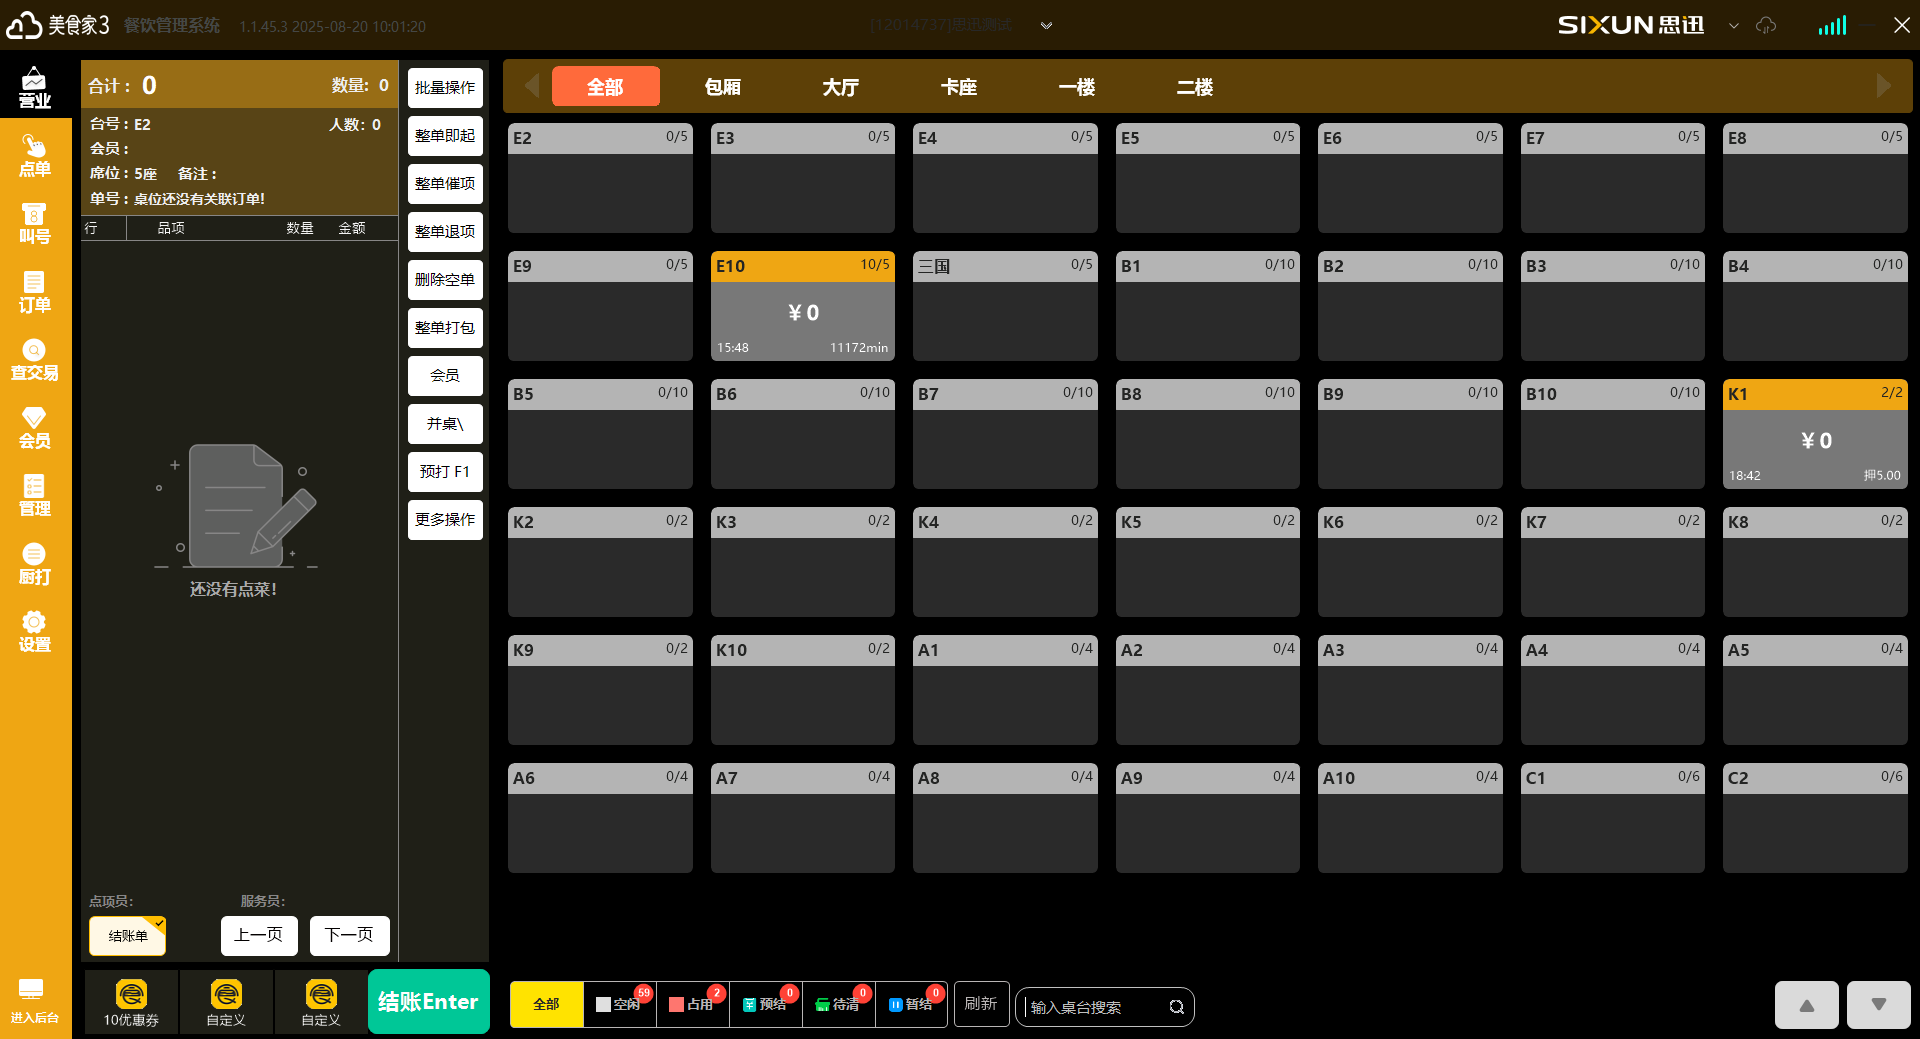1920x1039 pixels.
Task: Select empty table K10
Action: click(803, 690)
